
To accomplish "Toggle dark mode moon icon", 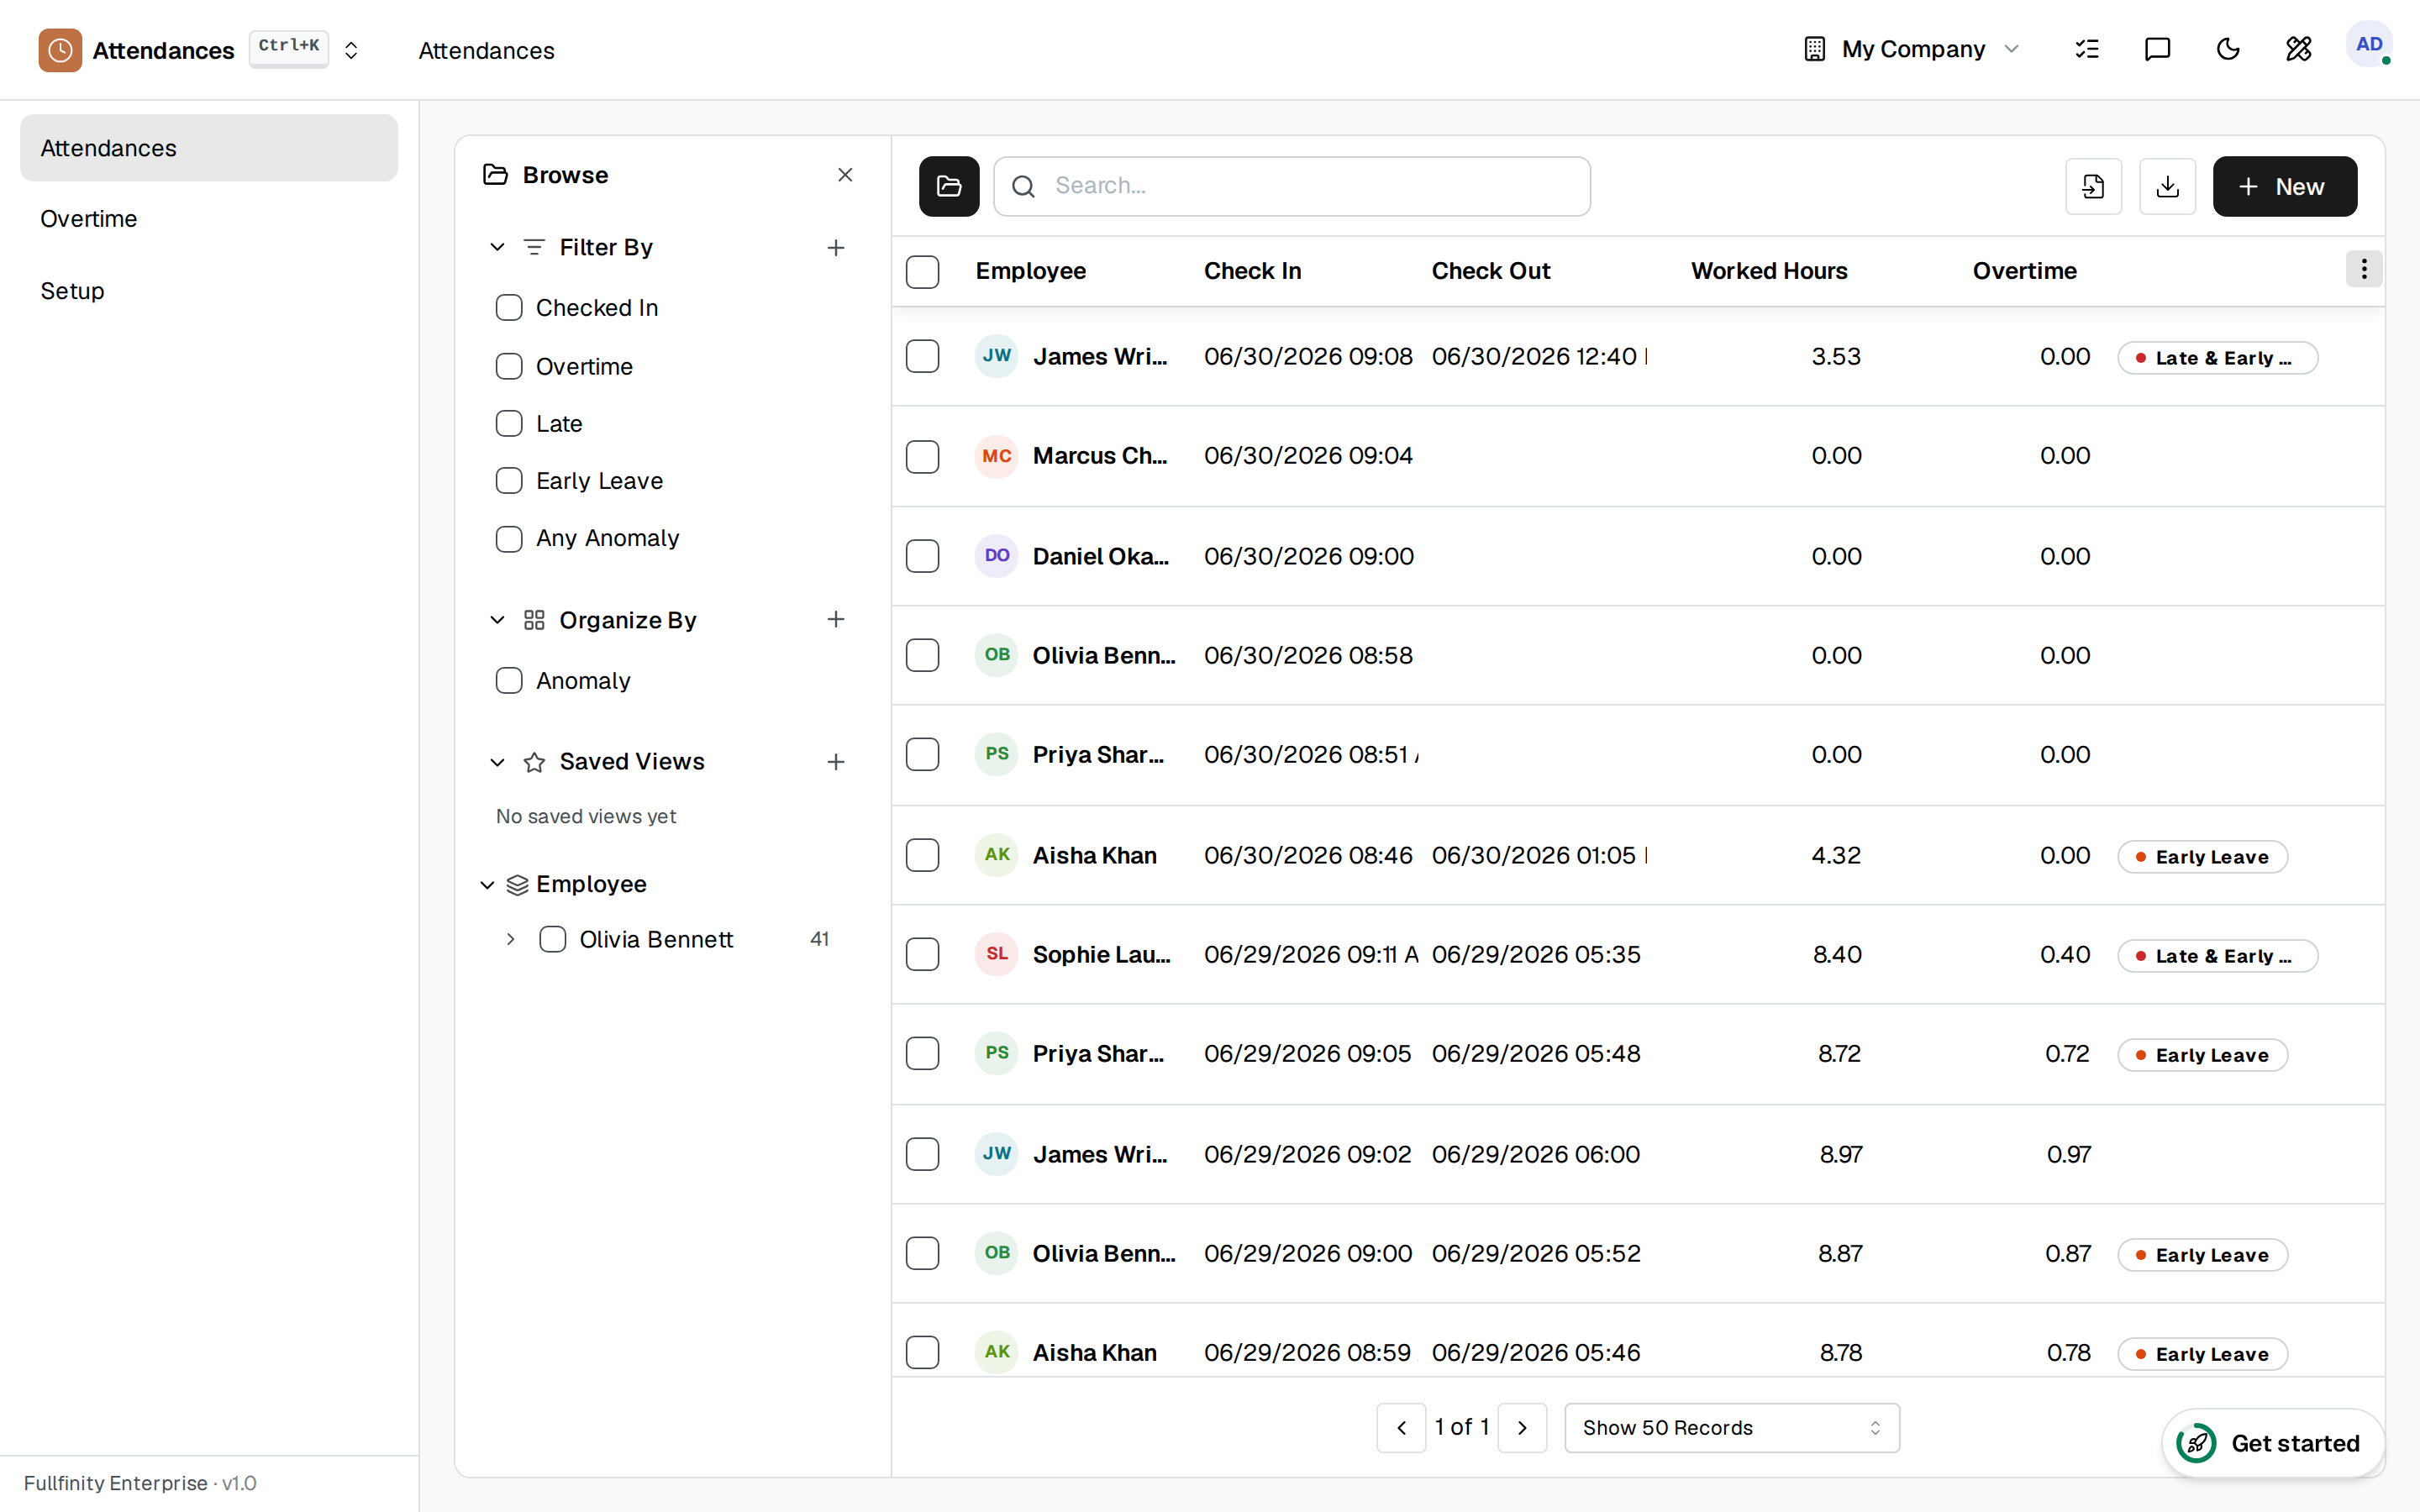I will pyautogui.click(x=2228, y=49).
